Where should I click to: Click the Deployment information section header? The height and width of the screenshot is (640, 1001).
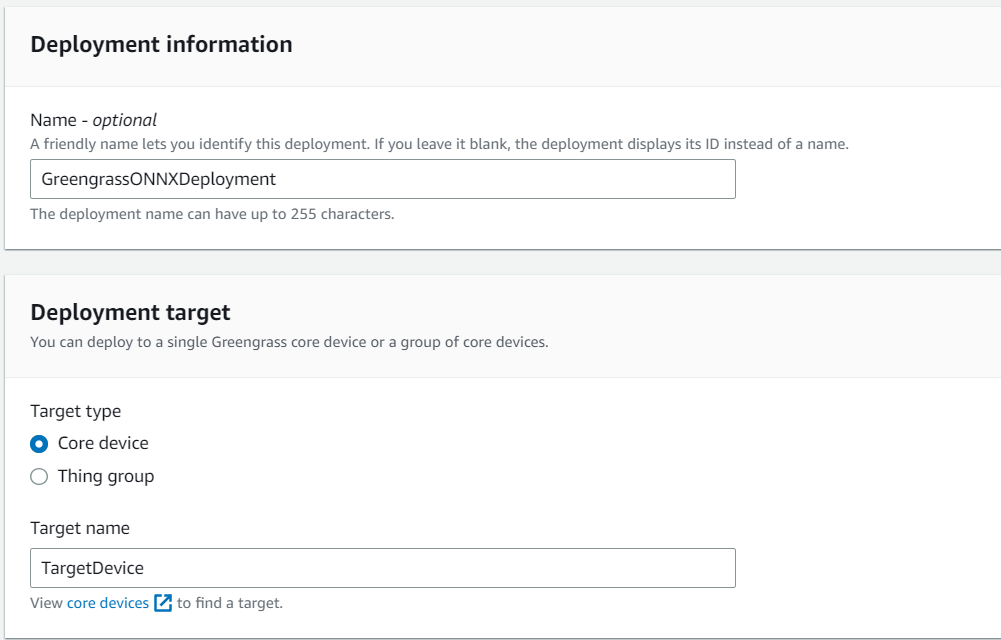pyautogui.click(x=161, y=44)
